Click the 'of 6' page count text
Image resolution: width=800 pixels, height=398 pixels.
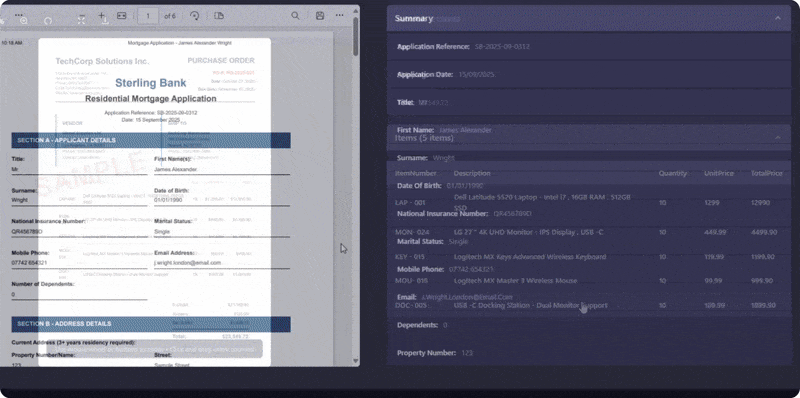click(170, 16)
